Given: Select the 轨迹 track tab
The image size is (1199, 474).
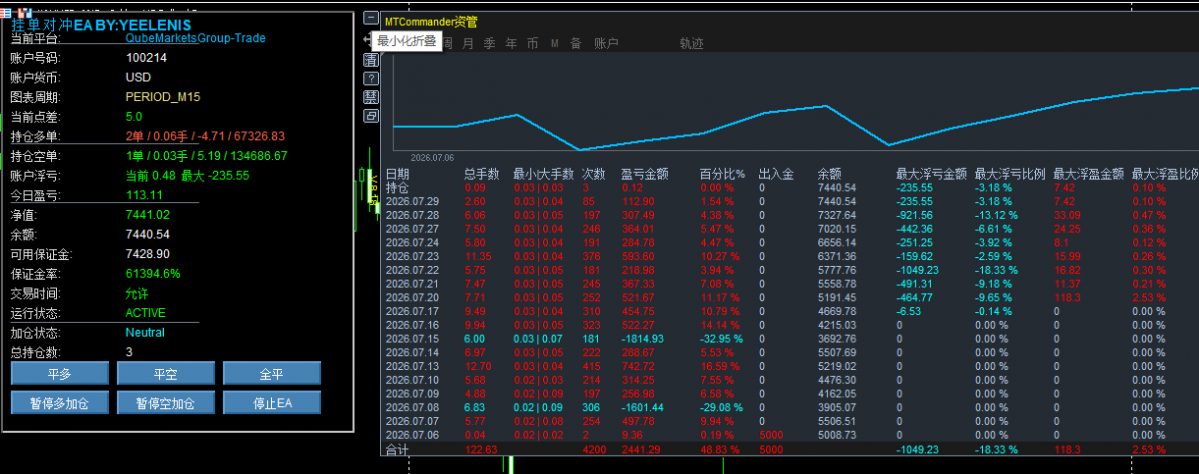Looking at the screenshot, I should [691, 44].
